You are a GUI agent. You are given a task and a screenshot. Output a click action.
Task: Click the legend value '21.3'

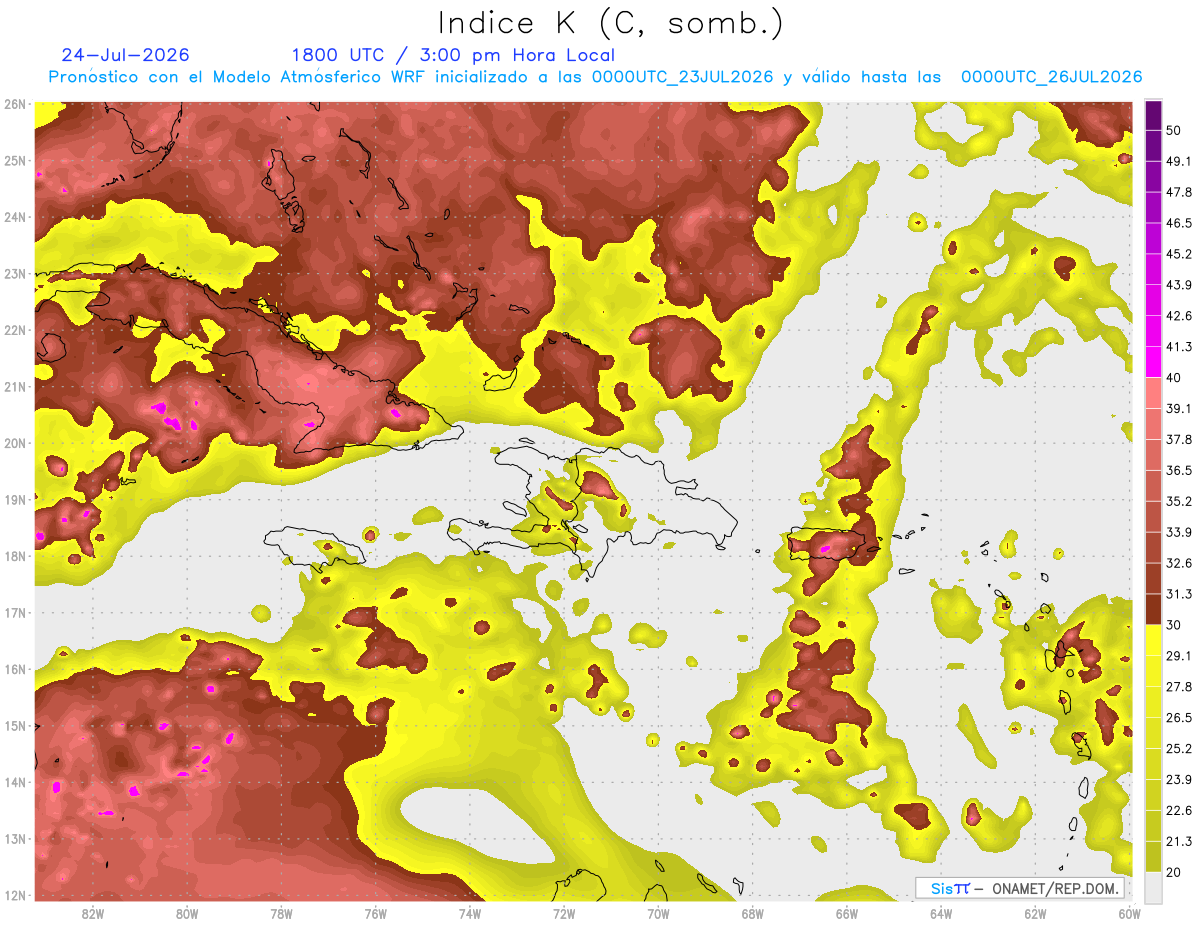coord(1179,842)
